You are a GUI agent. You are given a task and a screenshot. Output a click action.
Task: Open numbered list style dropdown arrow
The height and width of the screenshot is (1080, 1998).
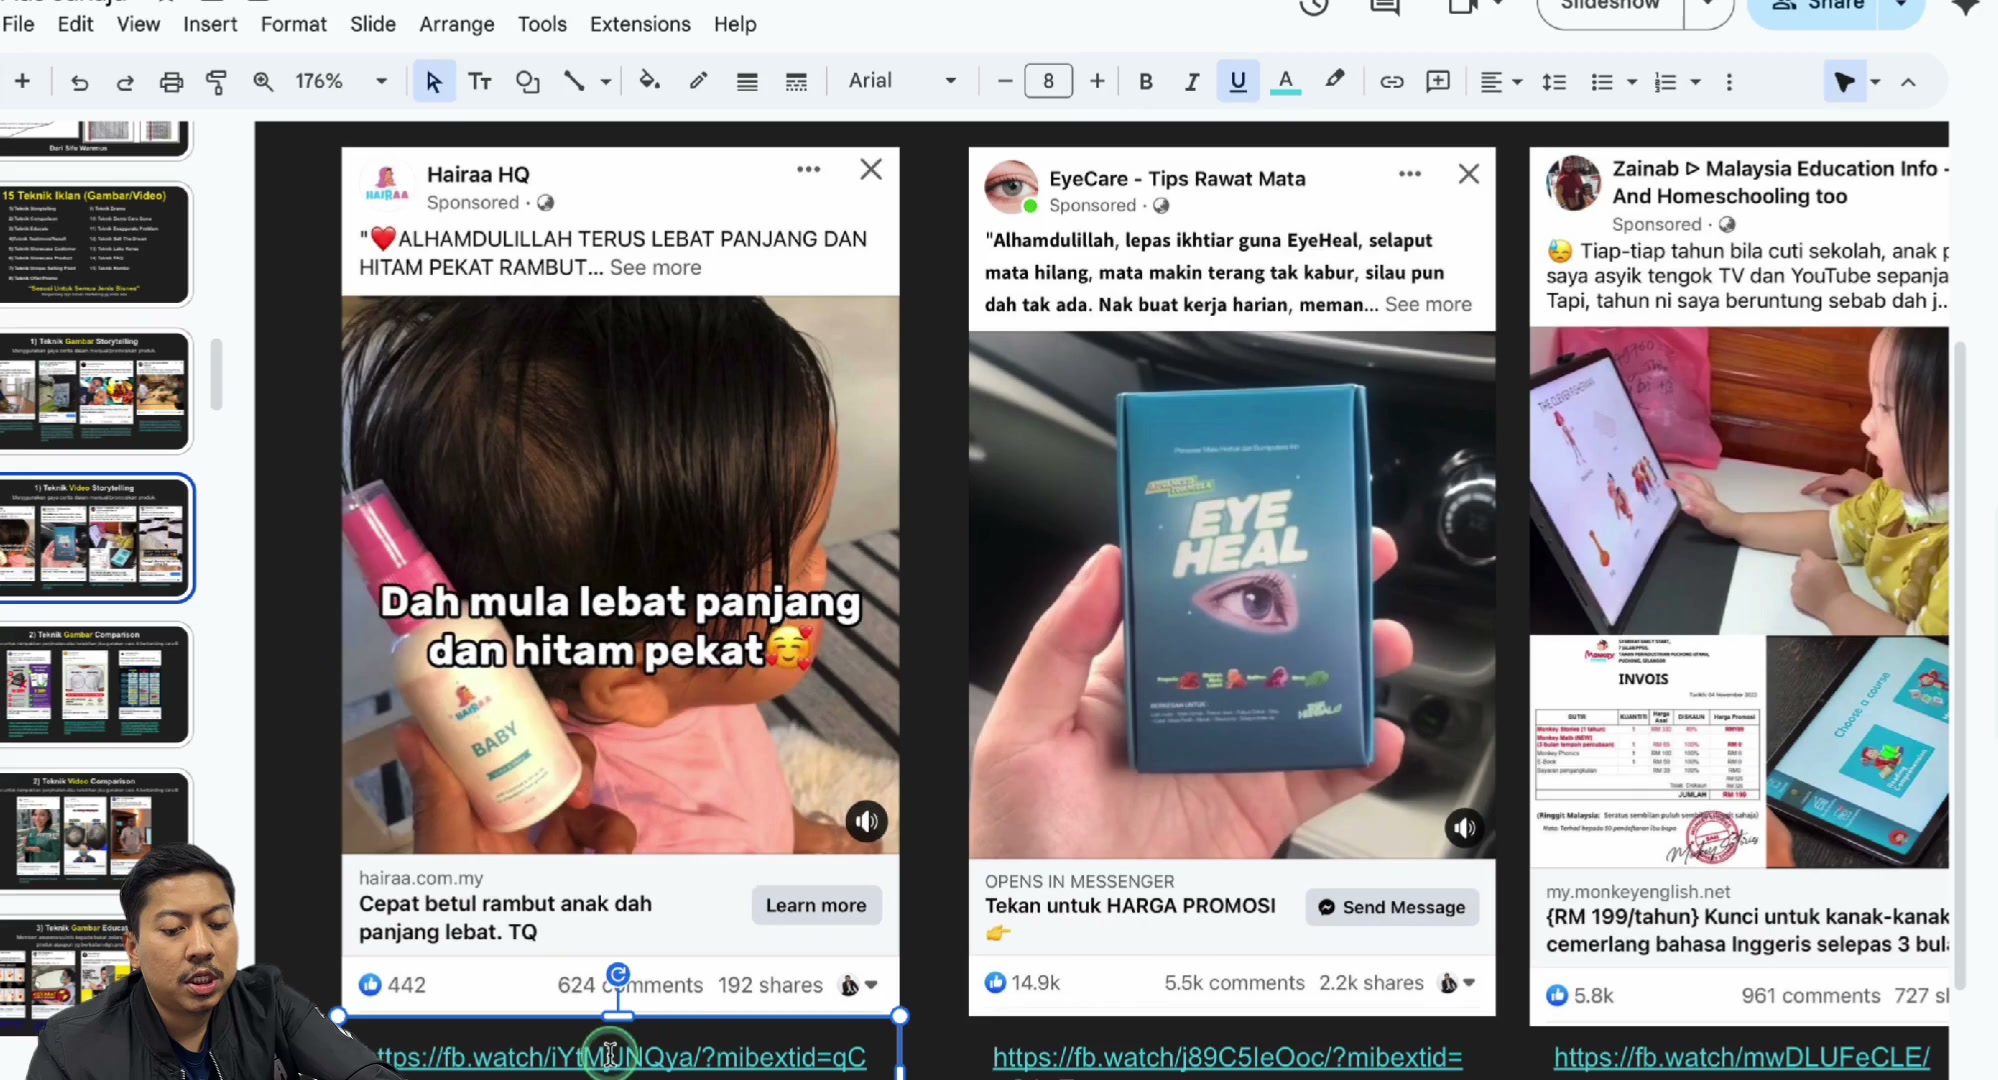pyautogui.click(x=1695, y=82)
